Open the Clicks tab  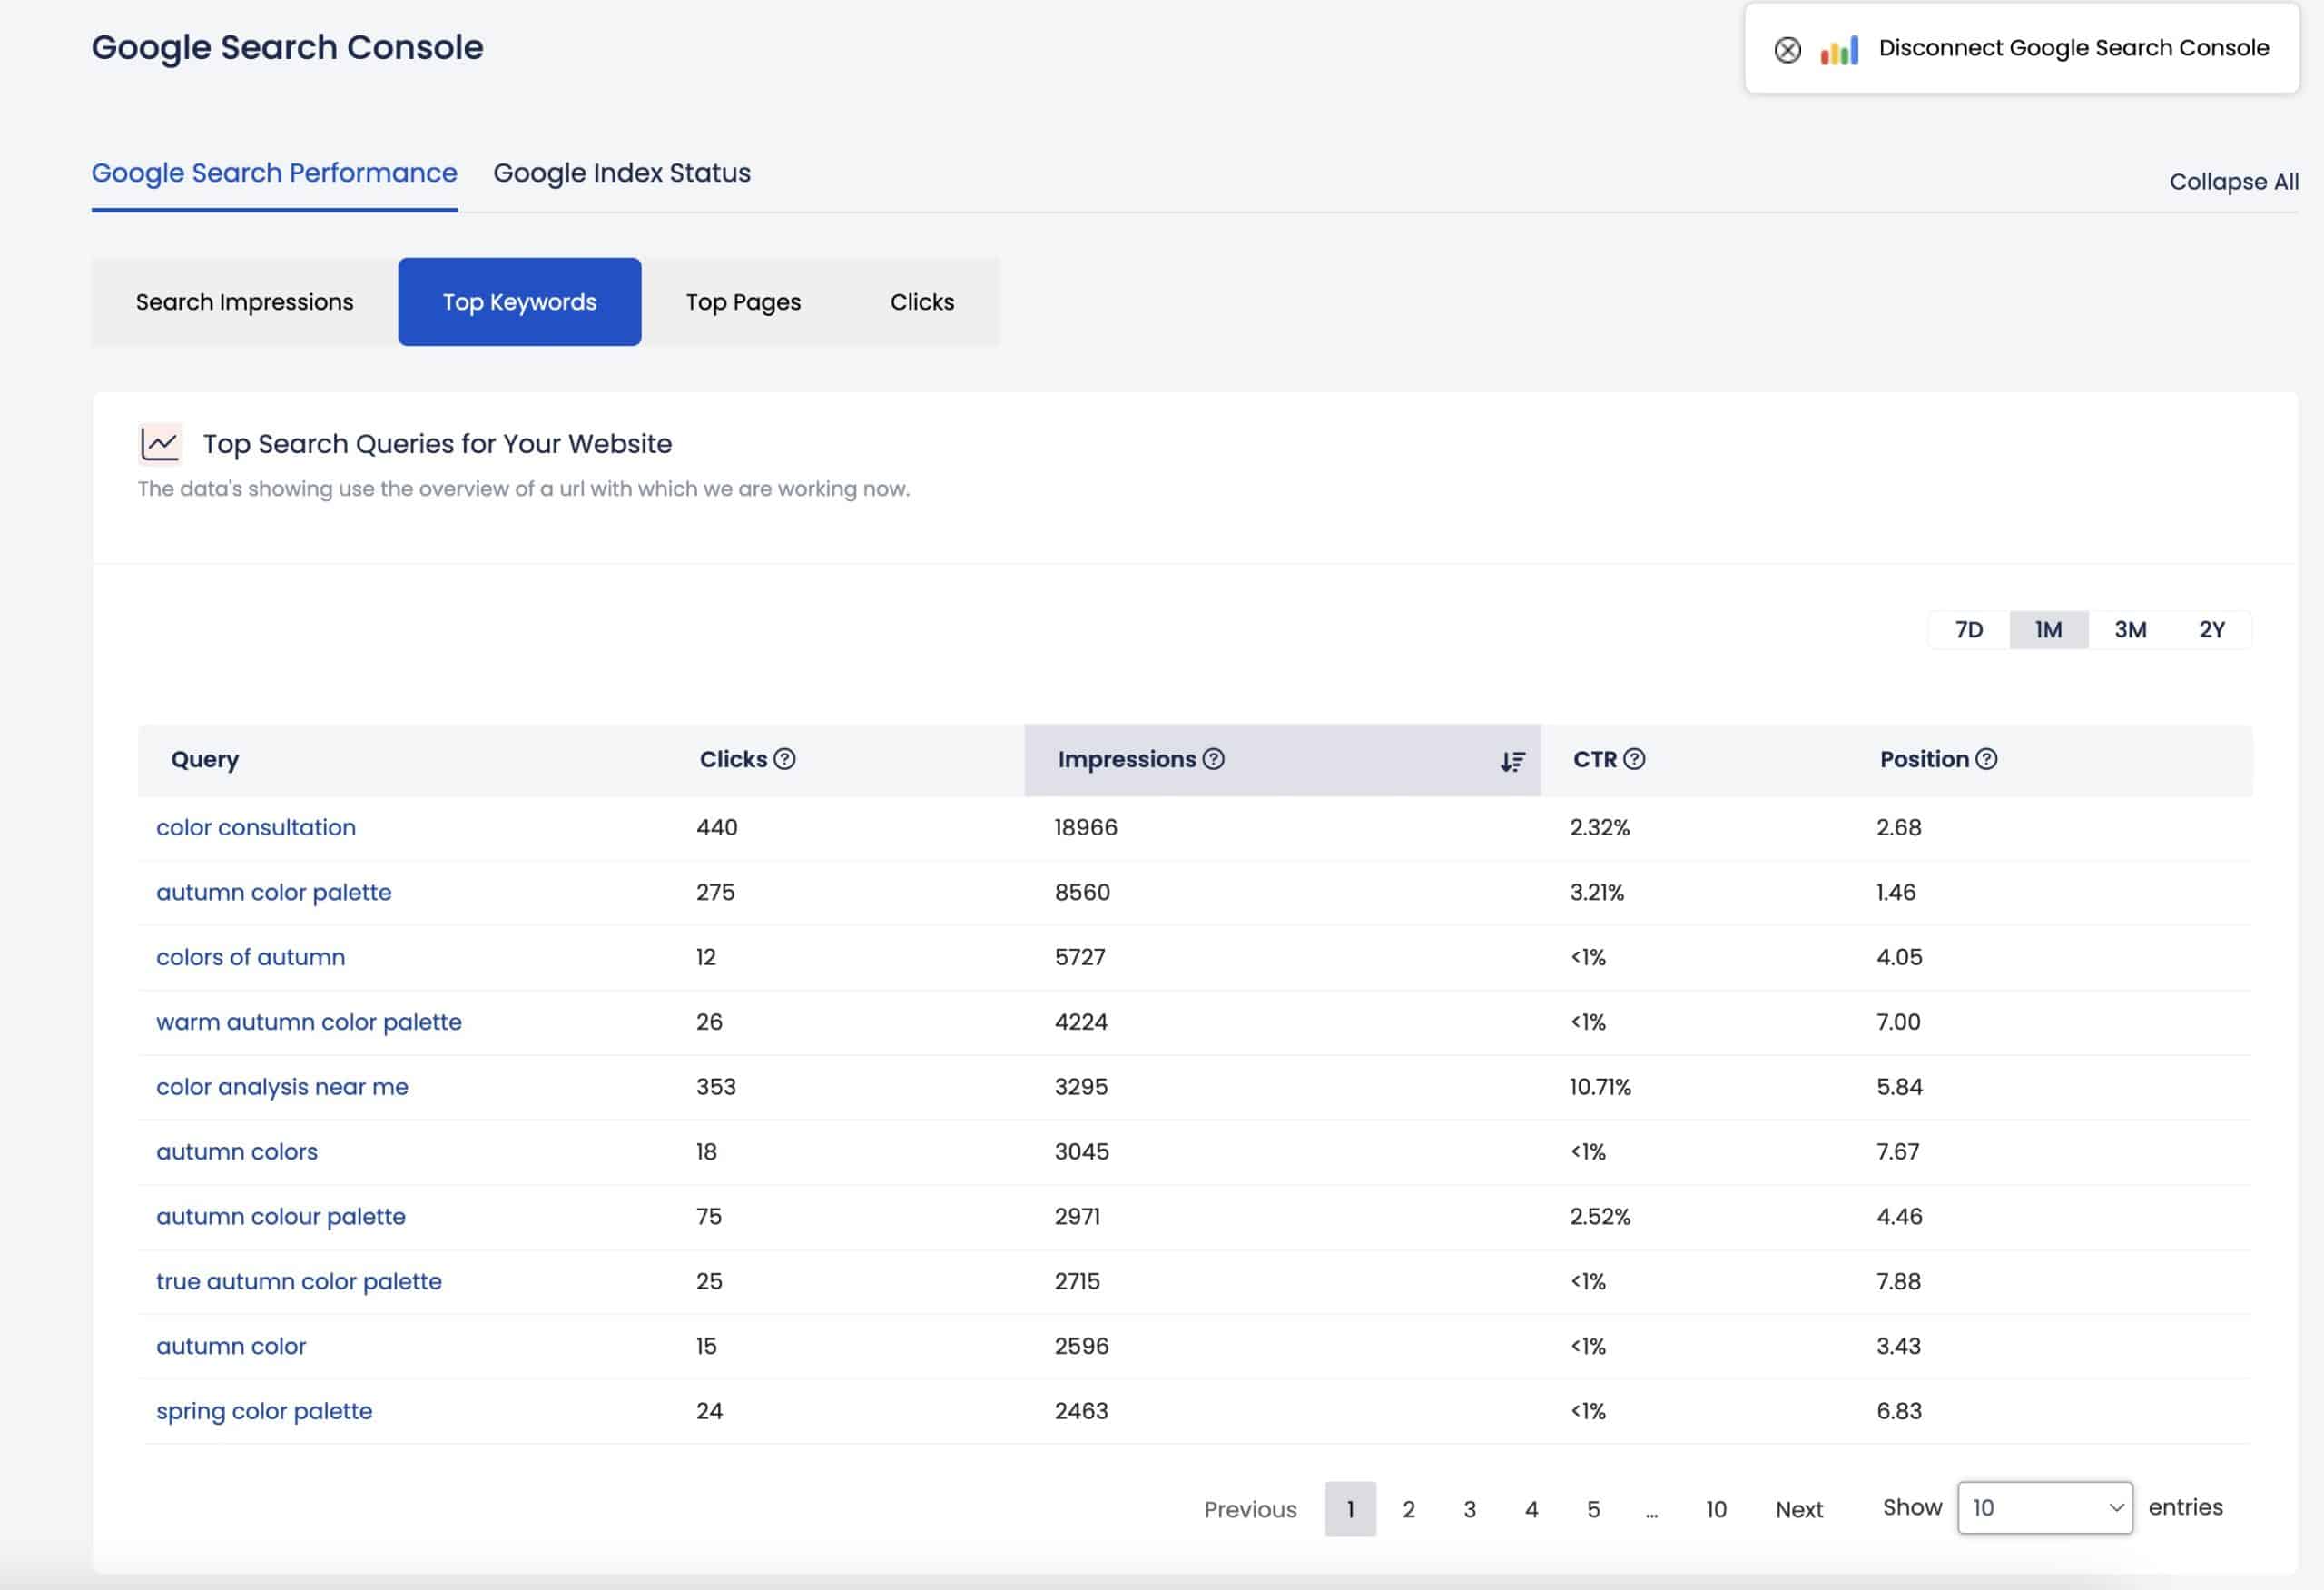pyautogui.click(x=922, y=302)
